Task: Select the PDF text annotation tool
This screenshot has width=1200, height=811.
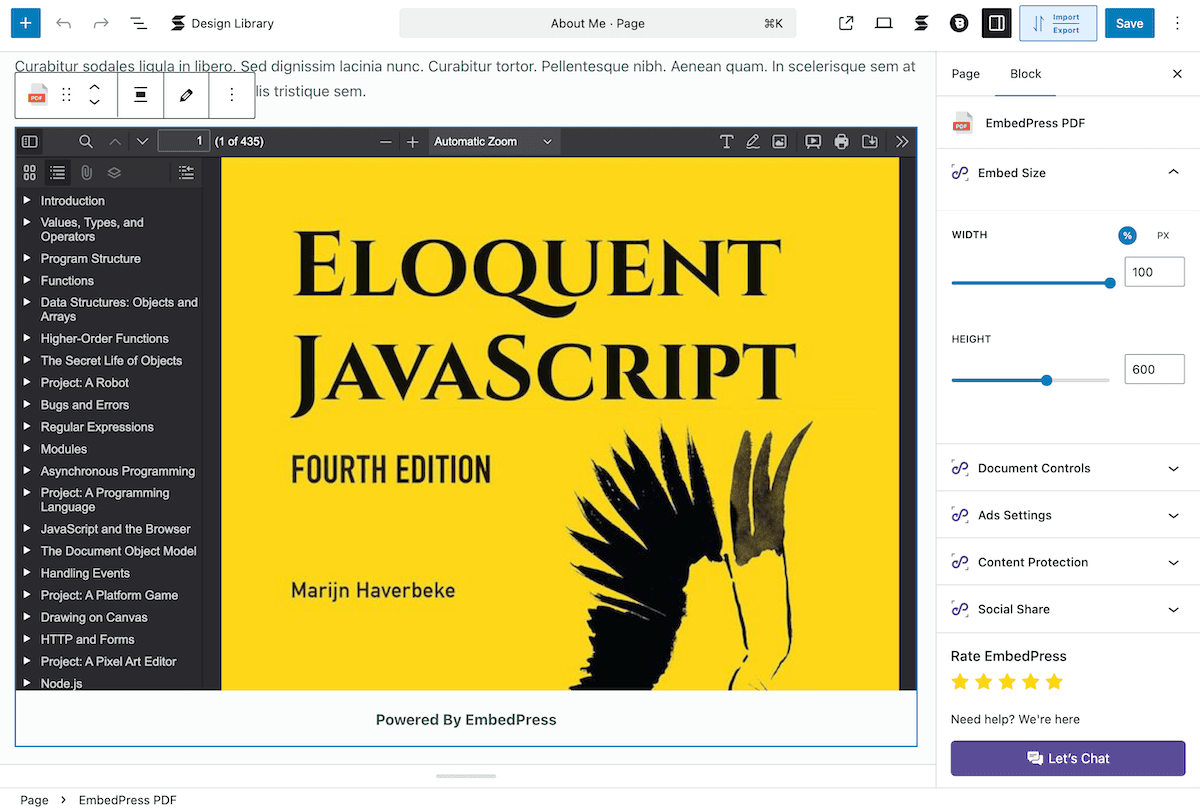Action: 727,142
